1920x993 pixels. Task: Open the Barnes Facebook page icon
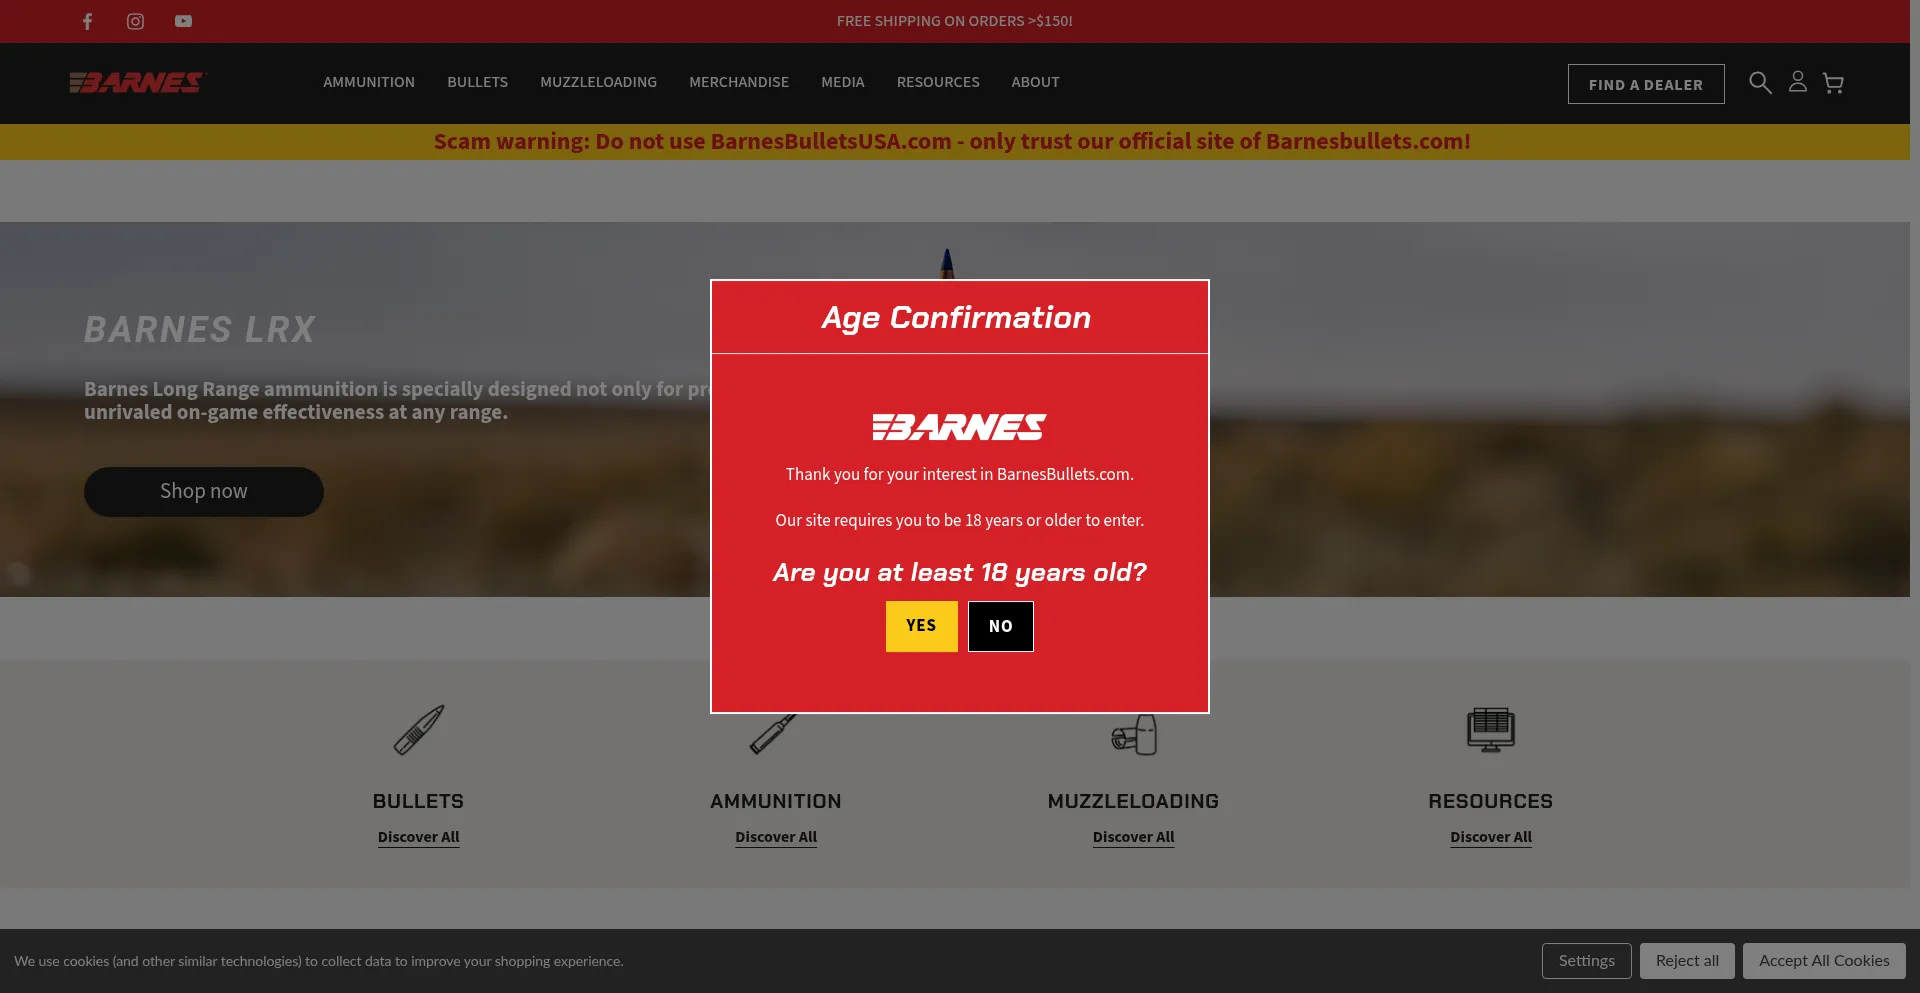coord(88,21)
